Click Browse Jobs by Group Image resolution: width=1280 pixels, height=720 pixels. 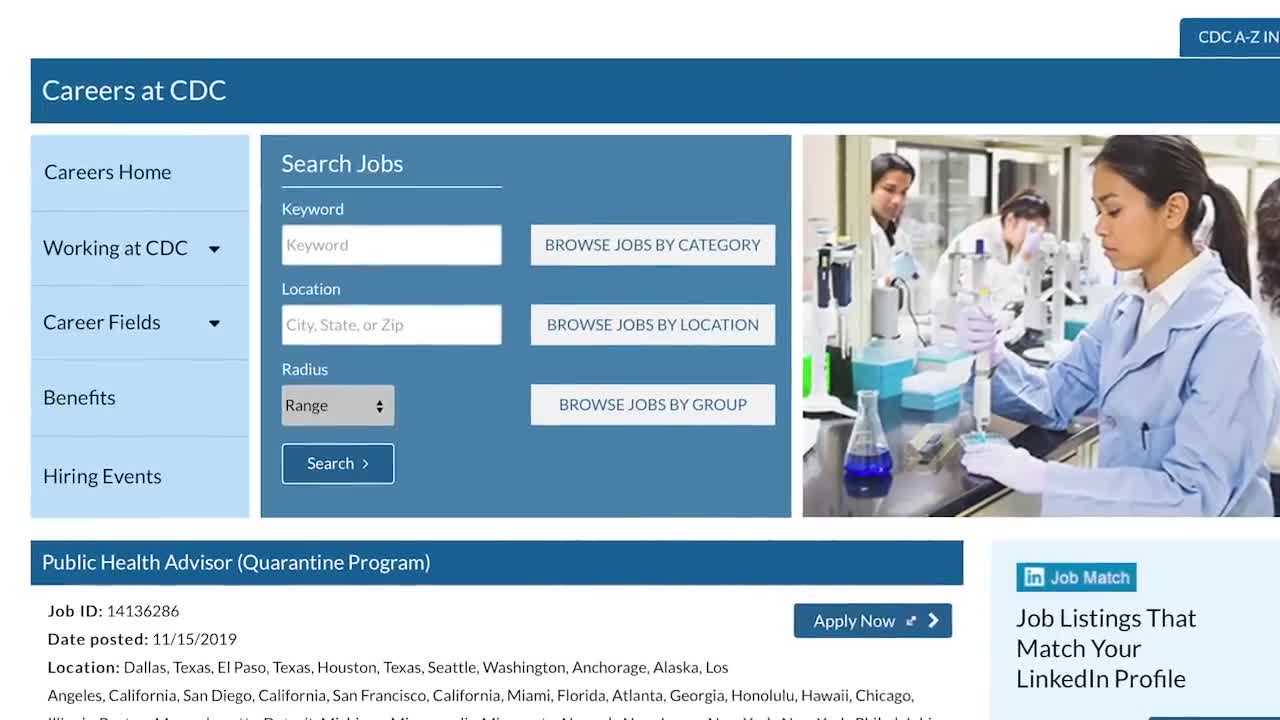point(653,405)
